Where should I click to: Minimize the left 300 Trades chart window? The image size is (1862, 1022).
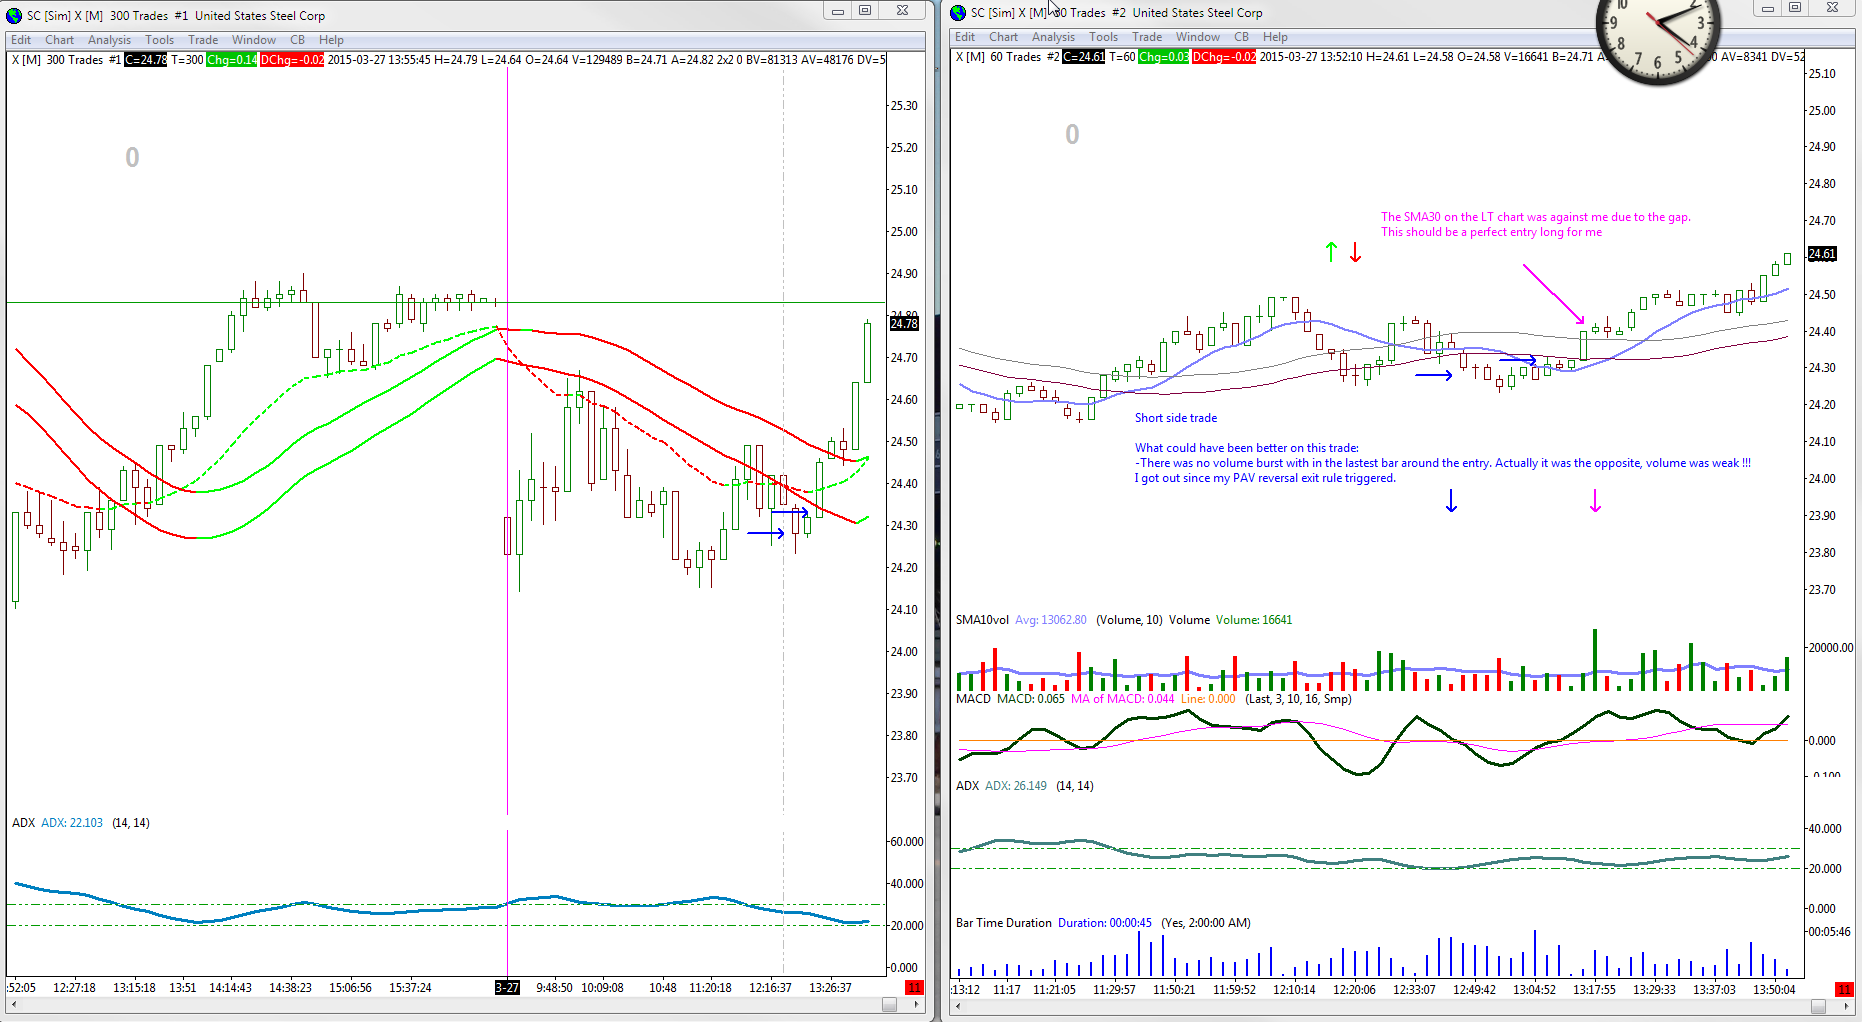(838, 10)
